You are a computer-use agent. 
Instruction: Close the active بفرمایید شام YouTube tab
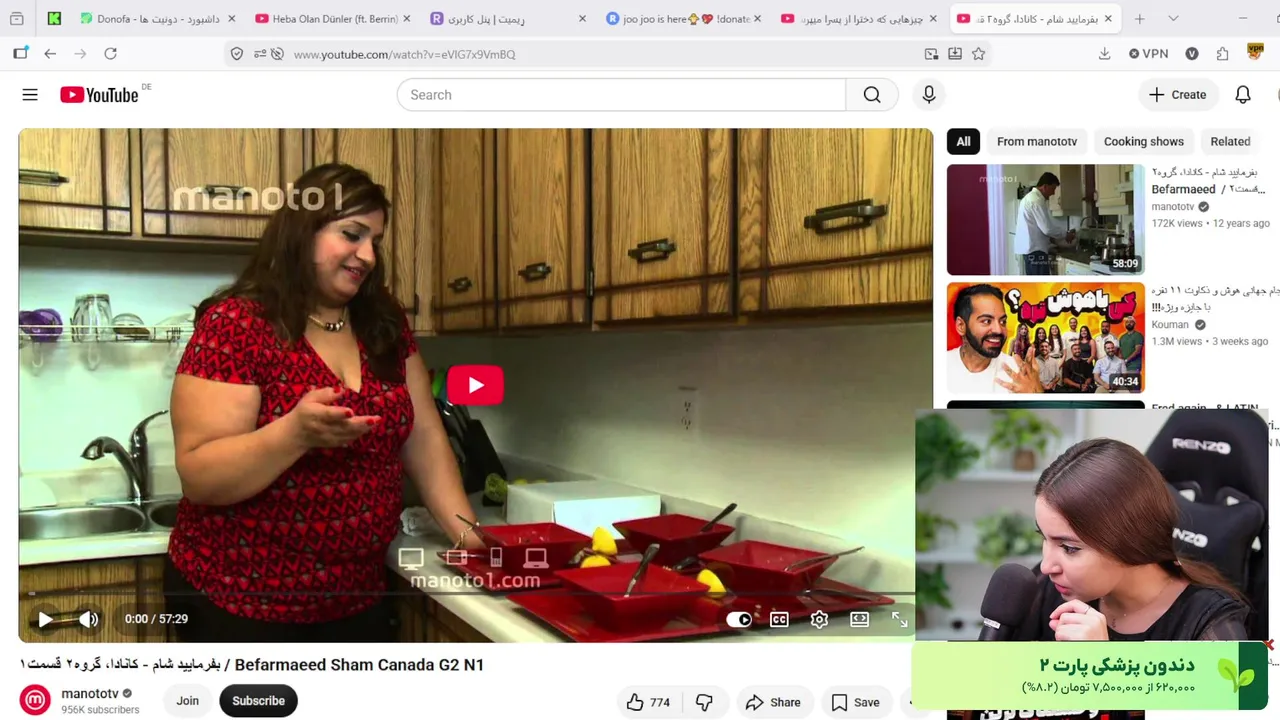click(1109, 18)
